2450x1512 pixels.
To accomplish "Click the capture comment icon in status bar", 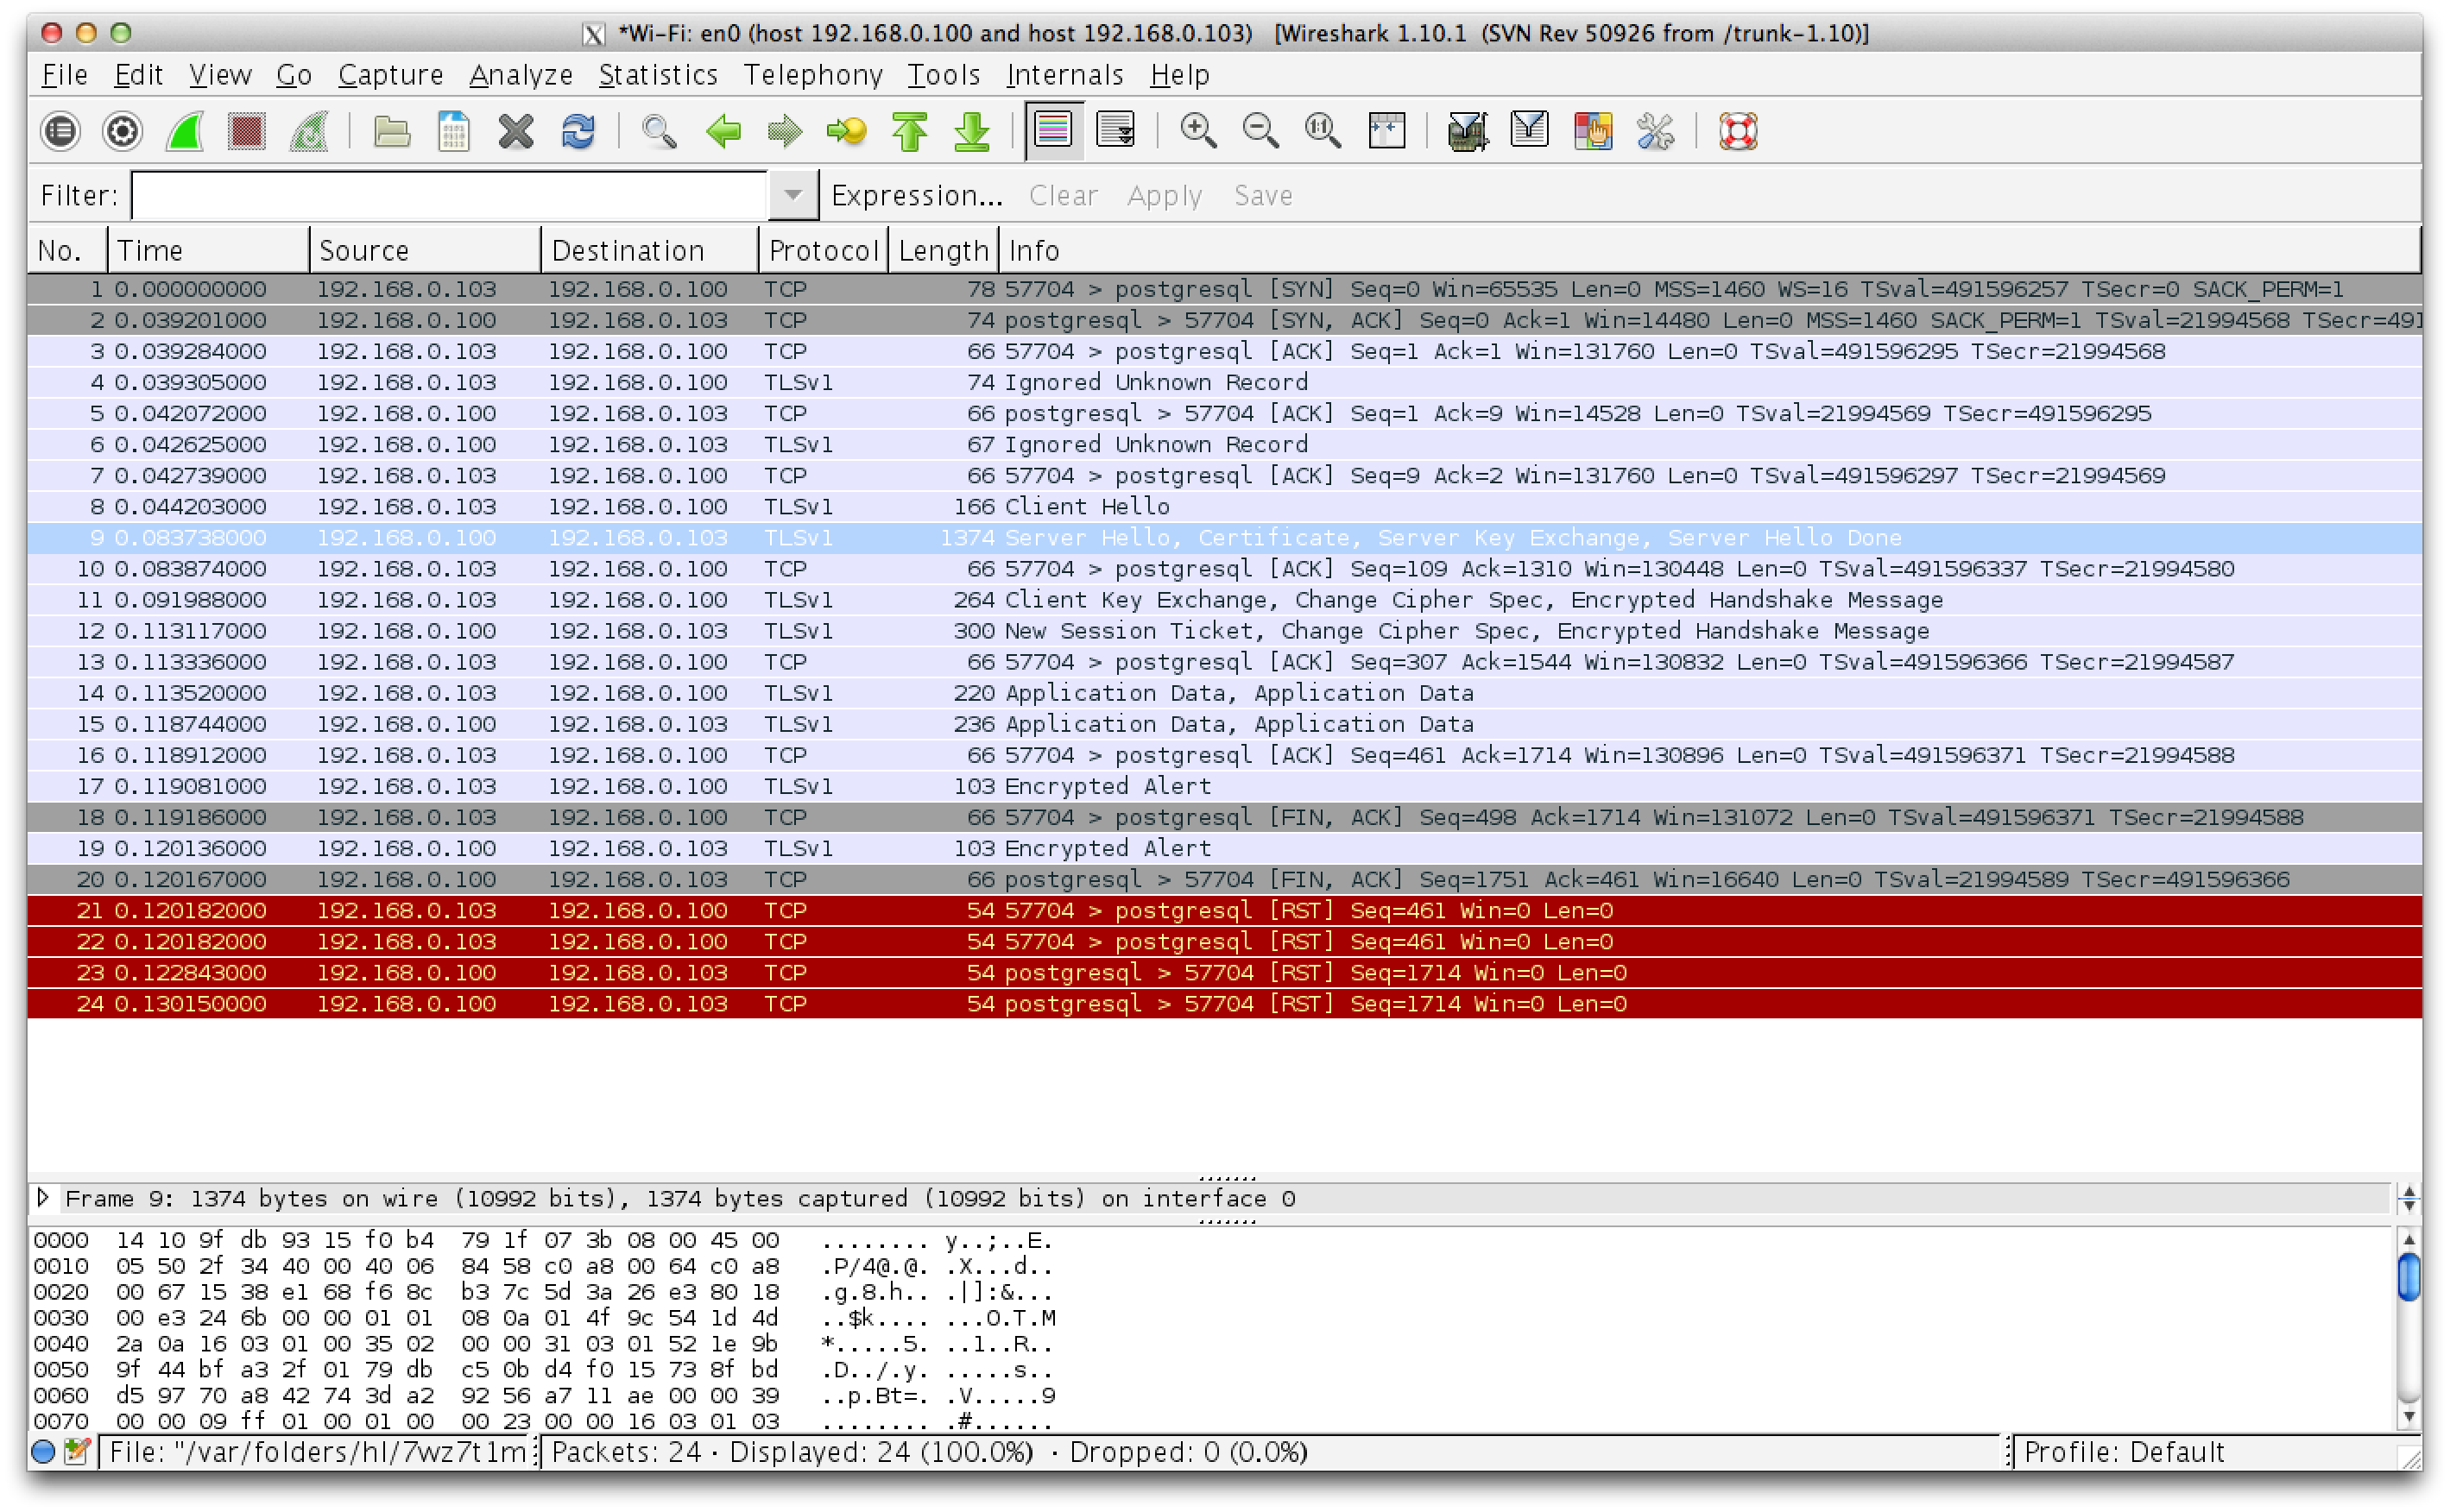I will [76, 1451].
